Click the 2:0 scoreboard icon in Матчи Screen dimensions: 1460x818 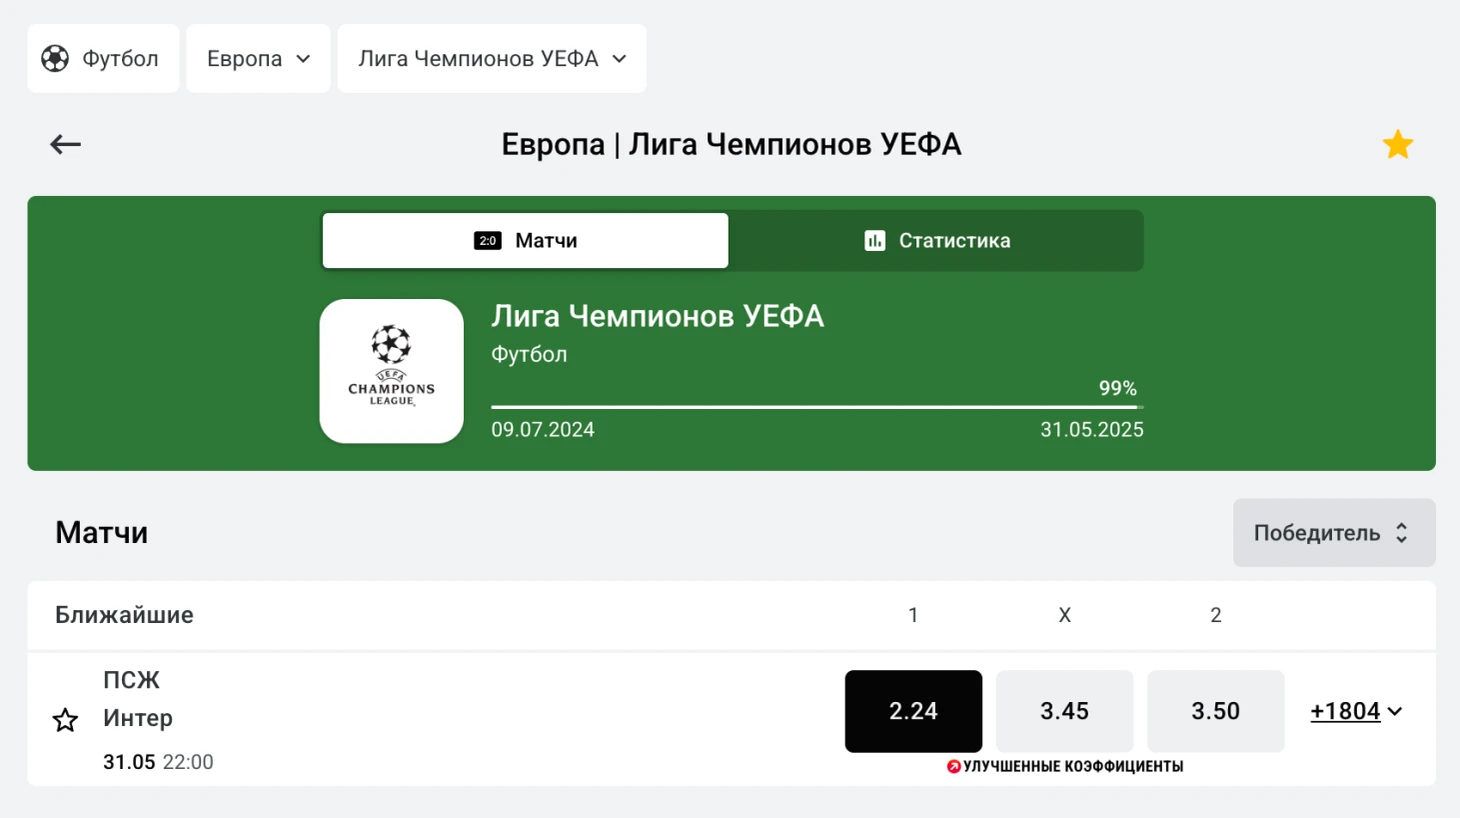pos(488,240)
